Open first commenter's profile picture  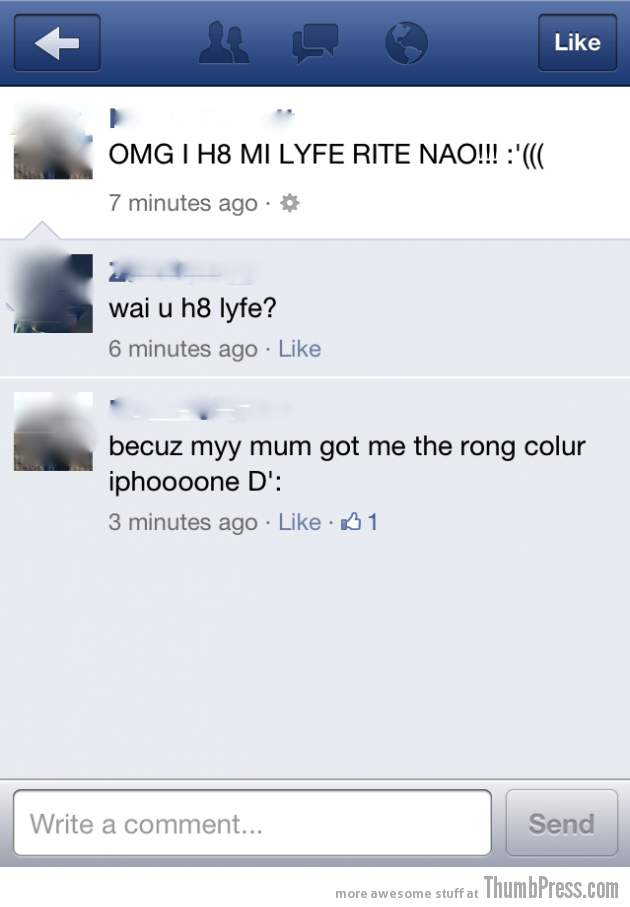(x=53, y=293)
